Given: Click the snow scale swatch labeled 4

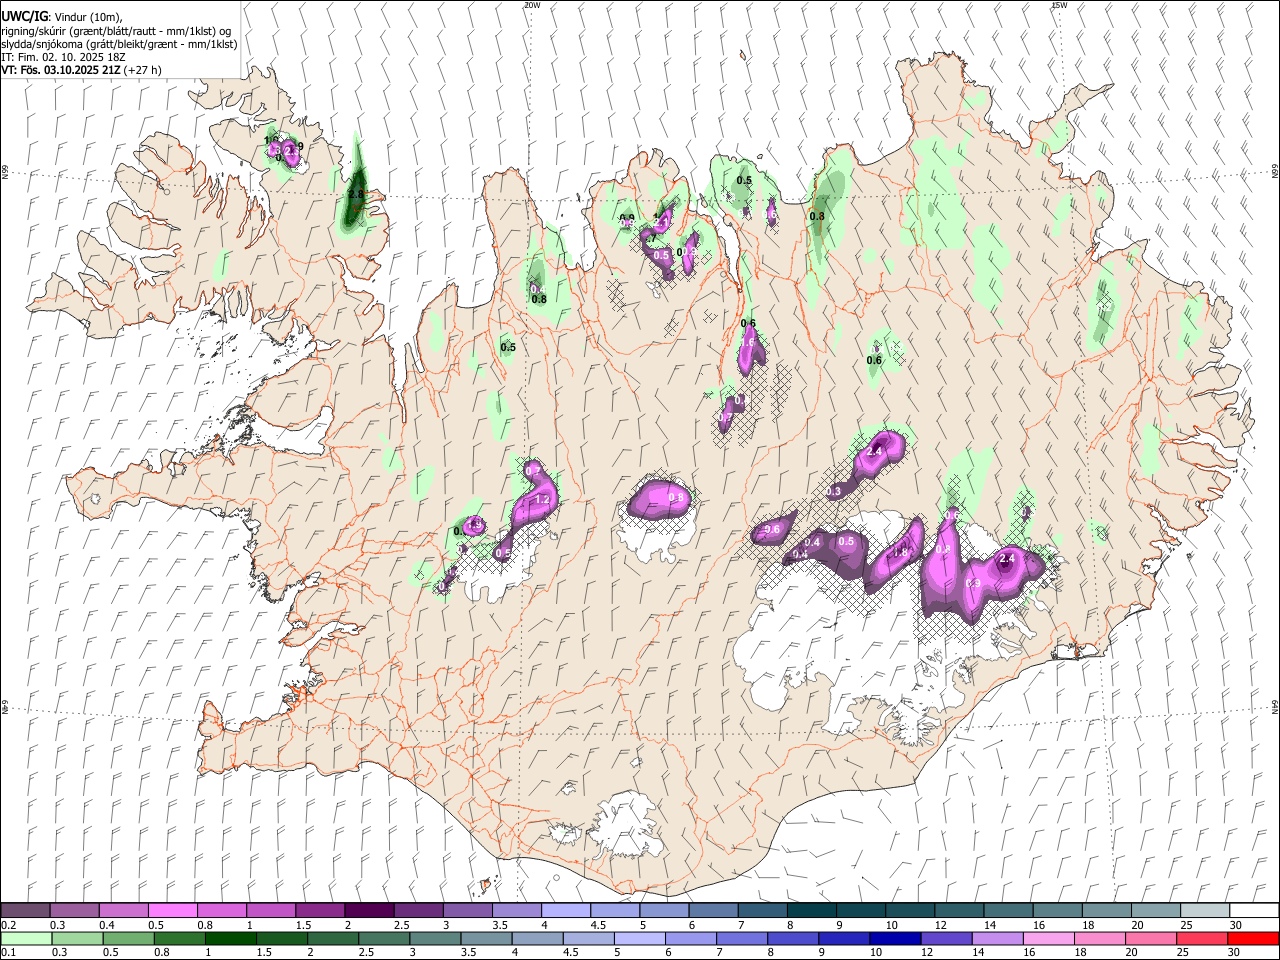Looking at the screenshot, I should [566, 910].
